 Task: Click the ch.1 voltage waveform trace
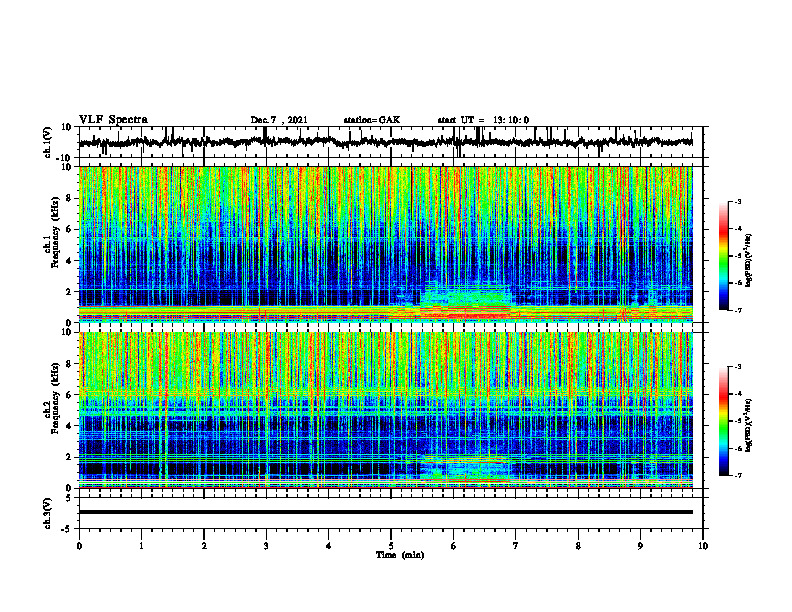coord(386,142)
